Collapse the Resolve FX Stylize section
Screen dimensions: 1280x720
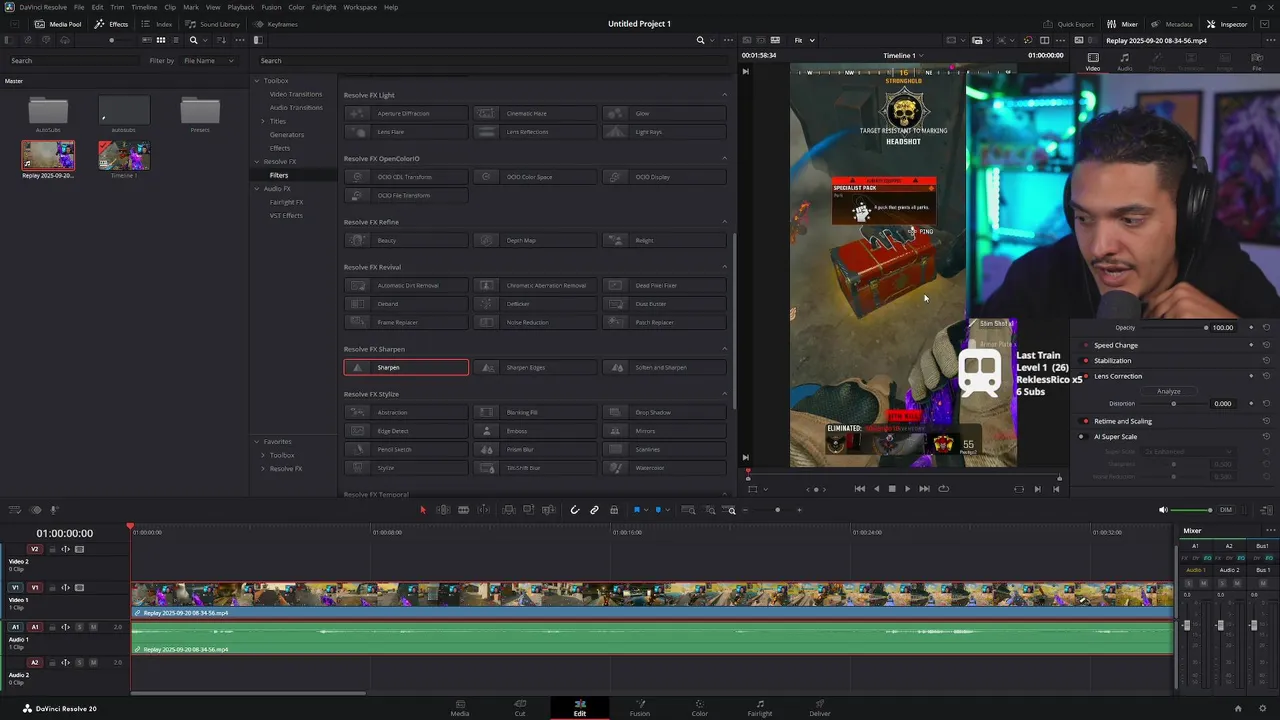(725, 394)
